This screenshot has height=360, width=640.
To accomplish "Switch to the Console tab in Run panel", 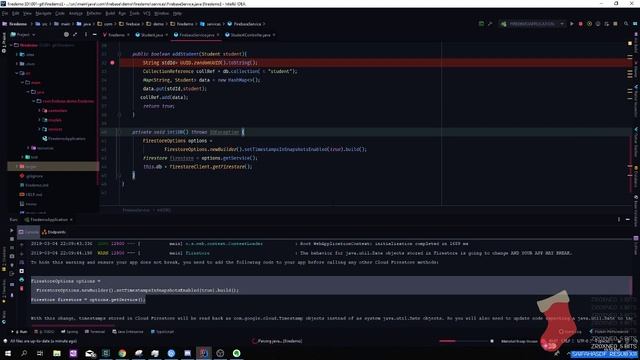I will pos(29,232).
